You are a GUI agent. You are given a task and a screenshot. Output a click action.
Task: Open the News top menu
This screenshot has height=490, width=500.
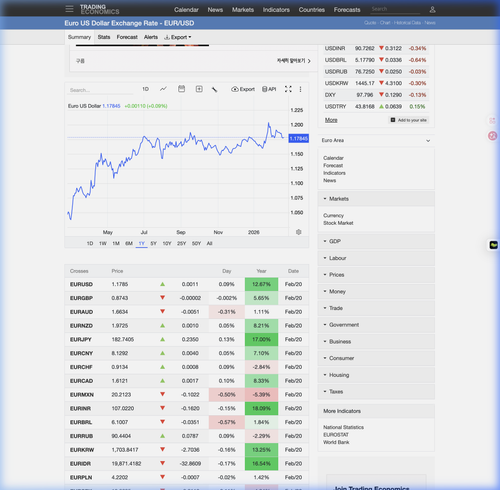(x=215, y=10)
